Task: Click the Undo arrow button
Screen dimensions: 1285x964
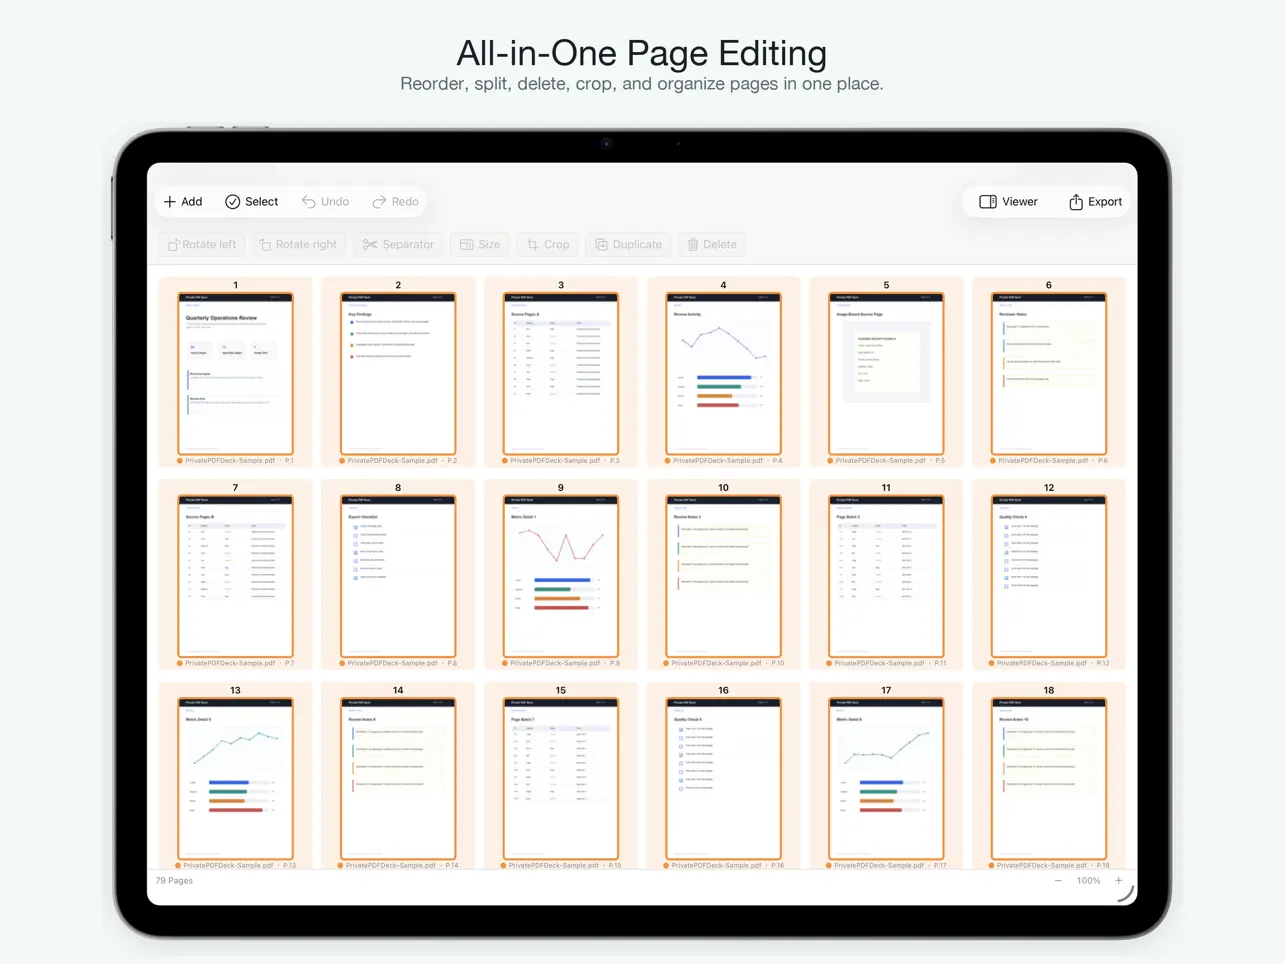Action: [x=325, y=202]
